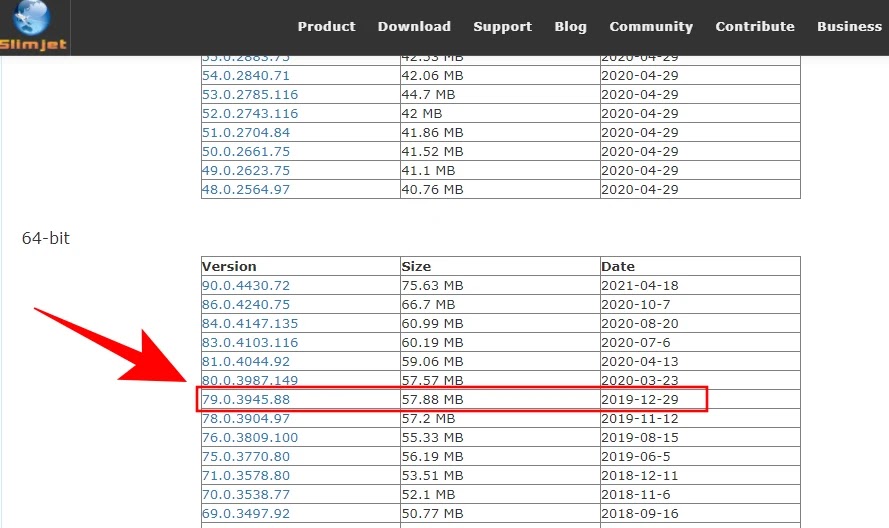Open the Community menu

[651, 27]
